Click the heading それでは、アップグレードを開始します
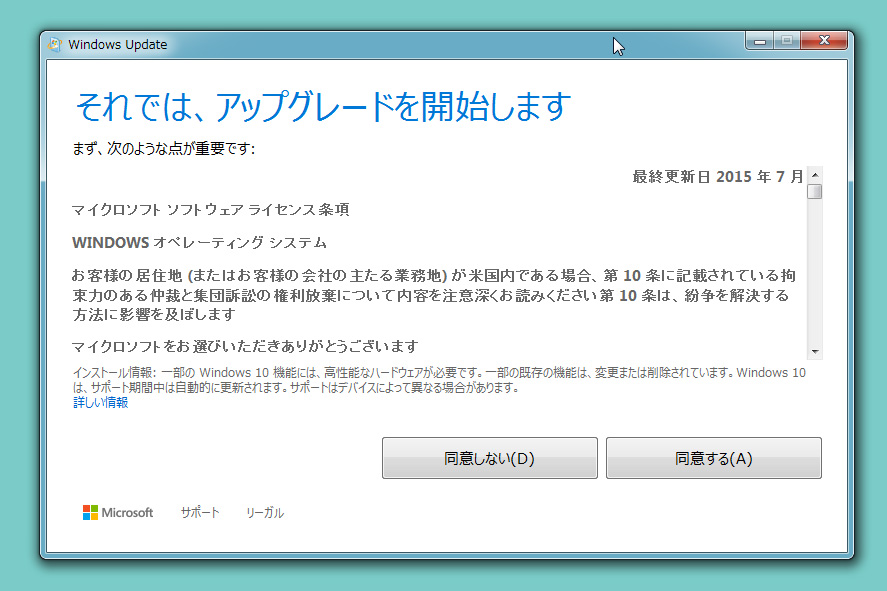This screenshot has width=887, height=591. pyautogui.click(x=322, y=106)
